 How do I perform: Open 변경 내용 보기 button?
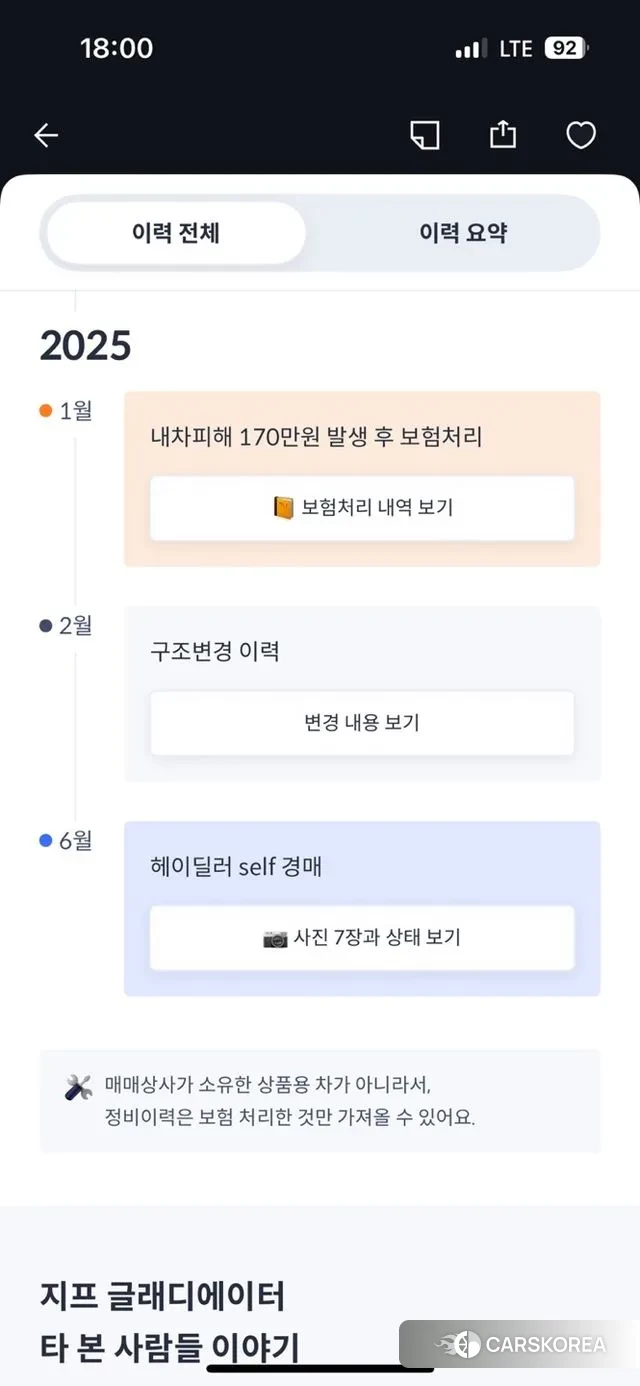pos(362,723)
